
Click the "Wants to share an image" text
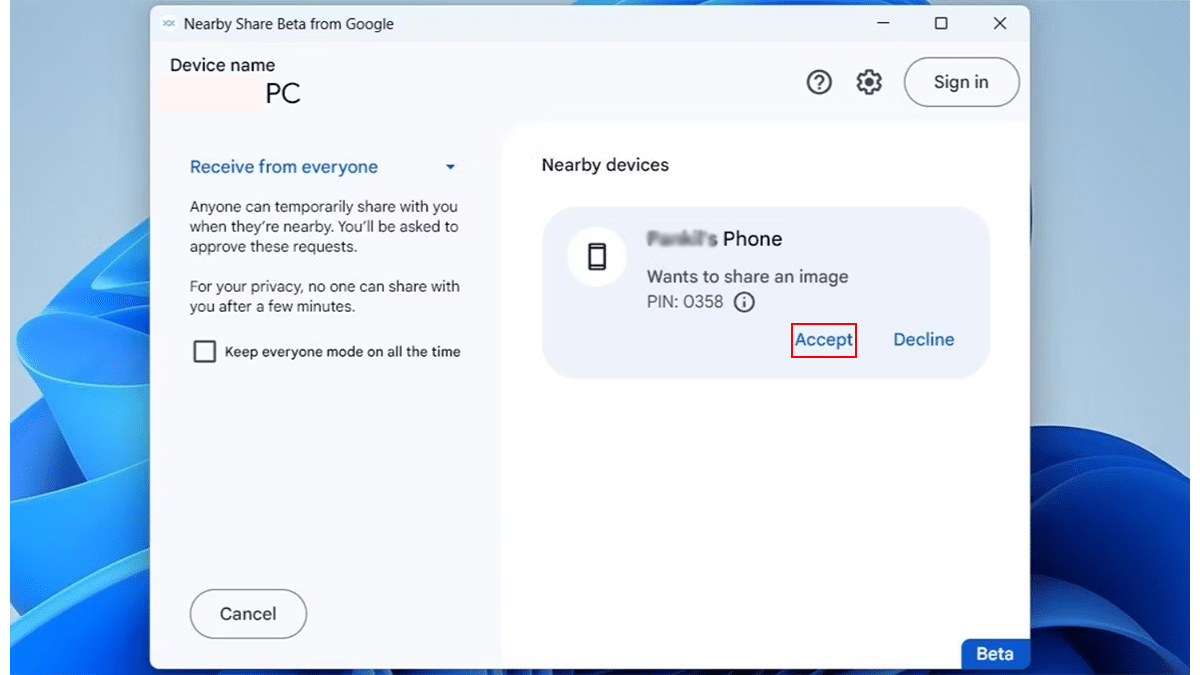click(747, 277)
